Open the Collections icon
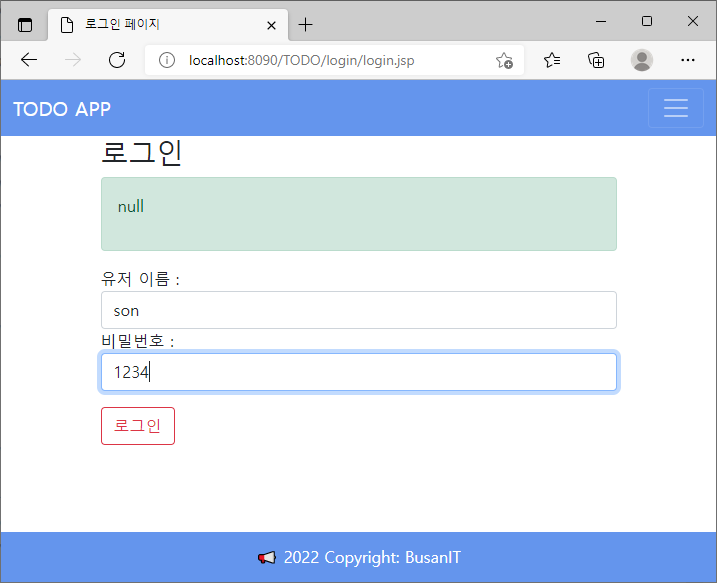Image resolution: width=717 pixels, height=583 pixels. [x=596, y=60]
